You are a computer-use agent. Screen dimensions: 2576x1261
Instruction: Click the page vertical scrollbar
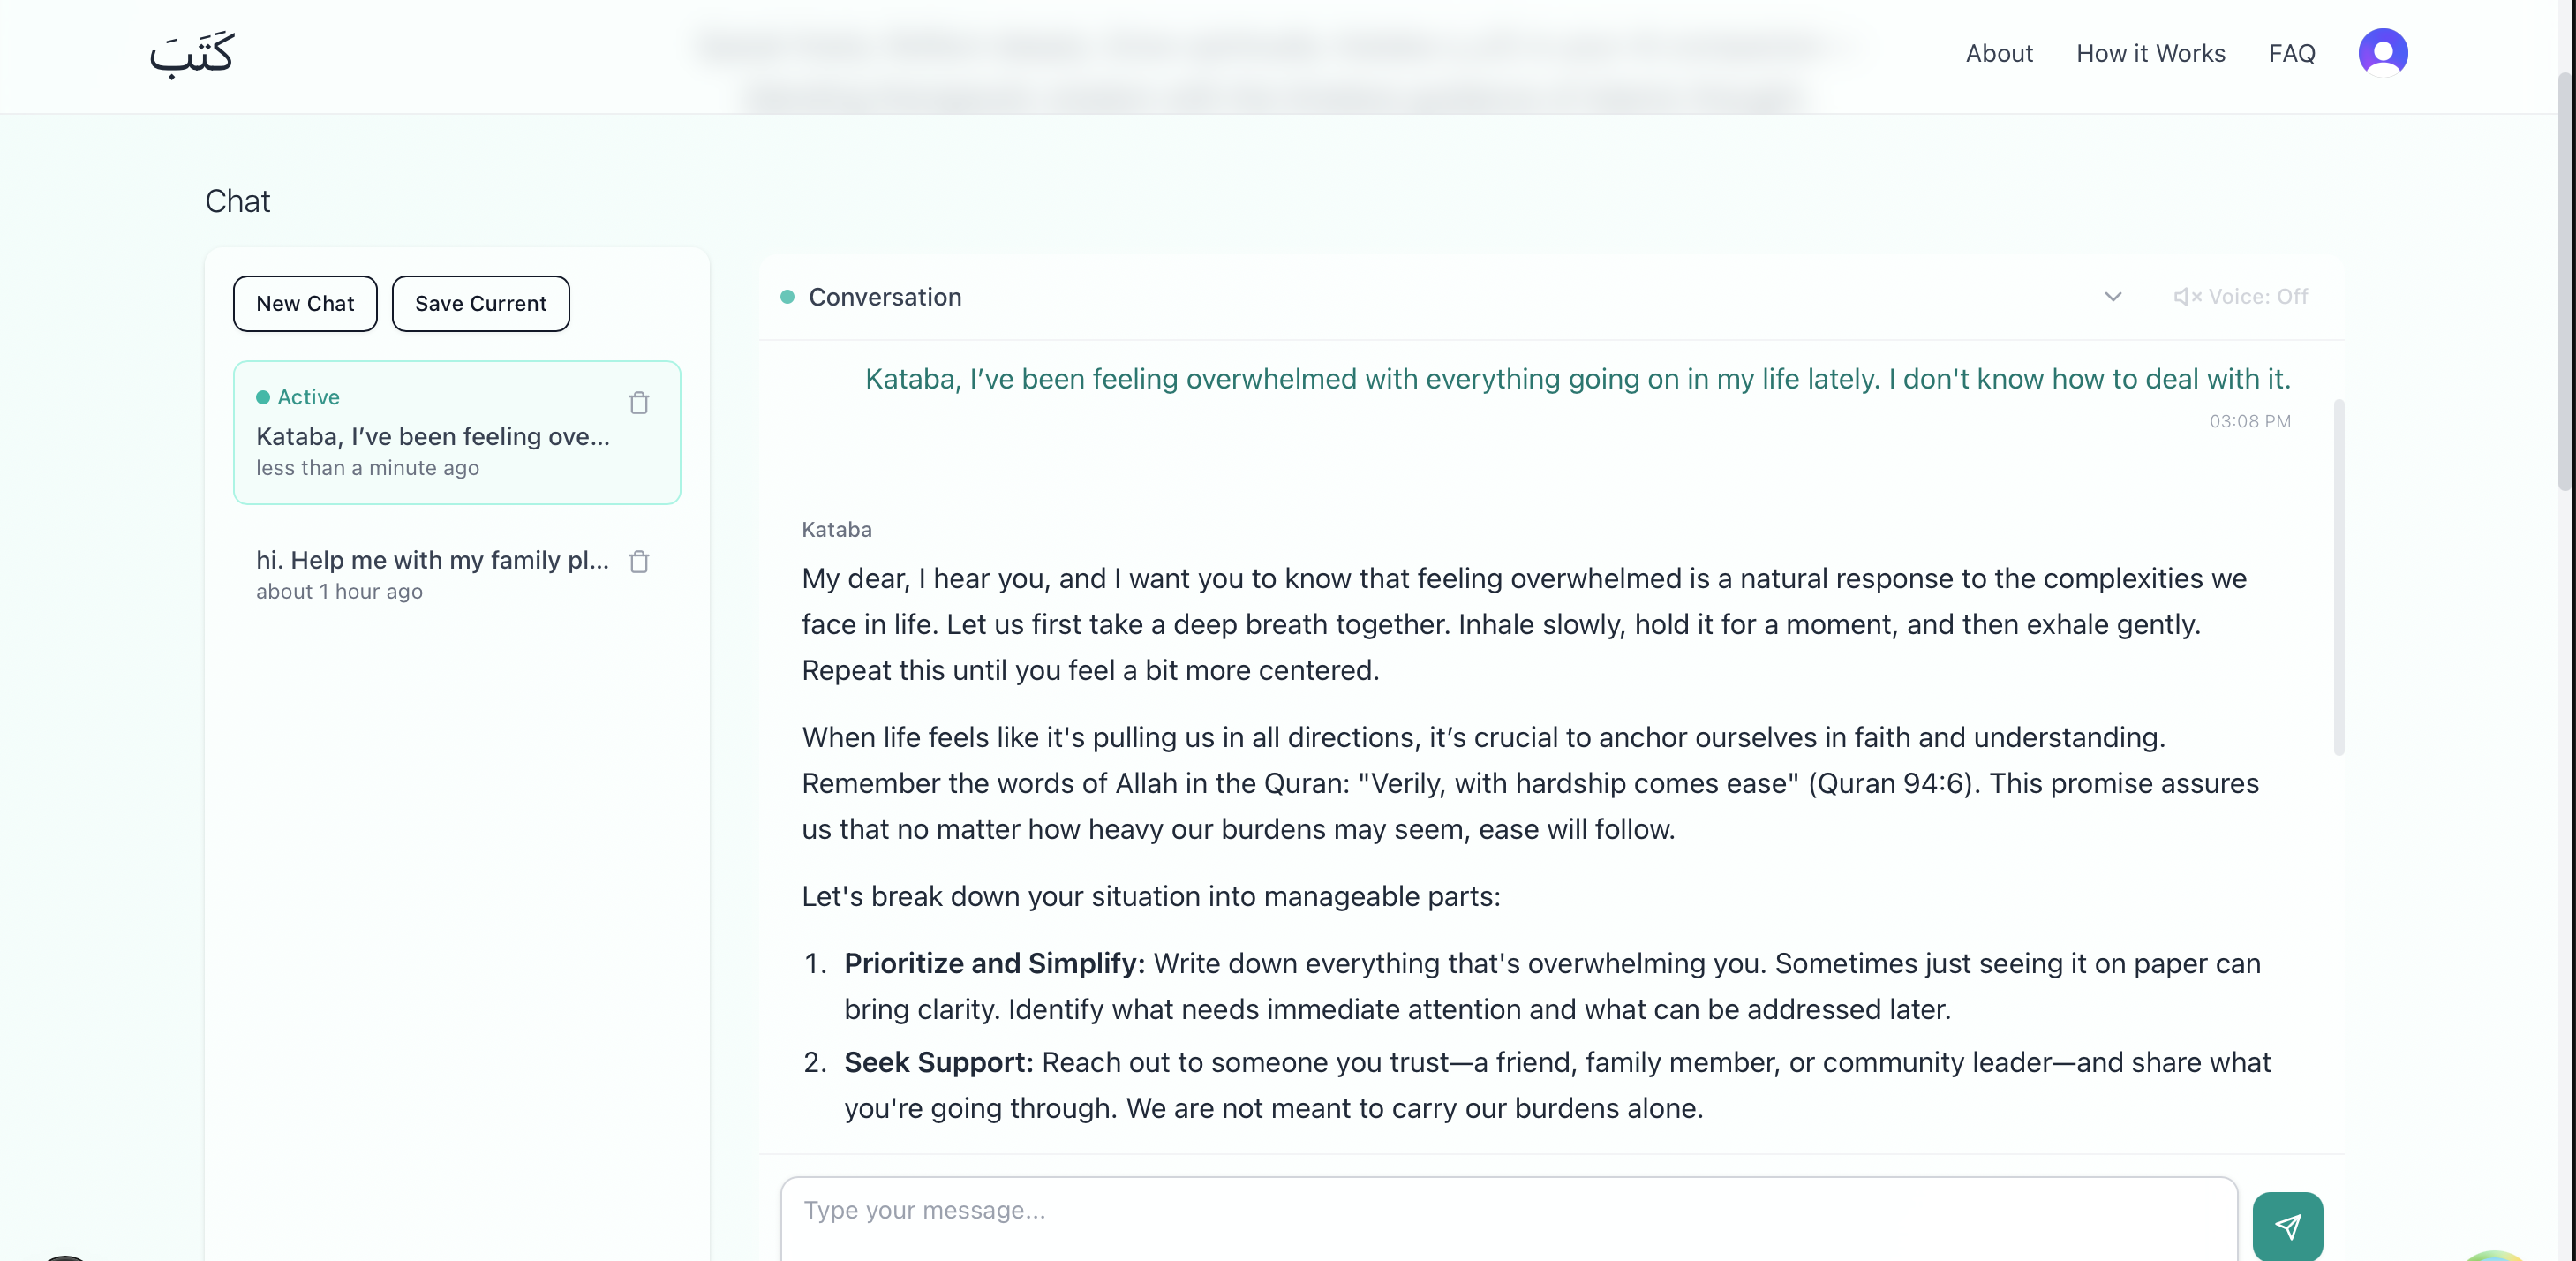pos(2566,280)
